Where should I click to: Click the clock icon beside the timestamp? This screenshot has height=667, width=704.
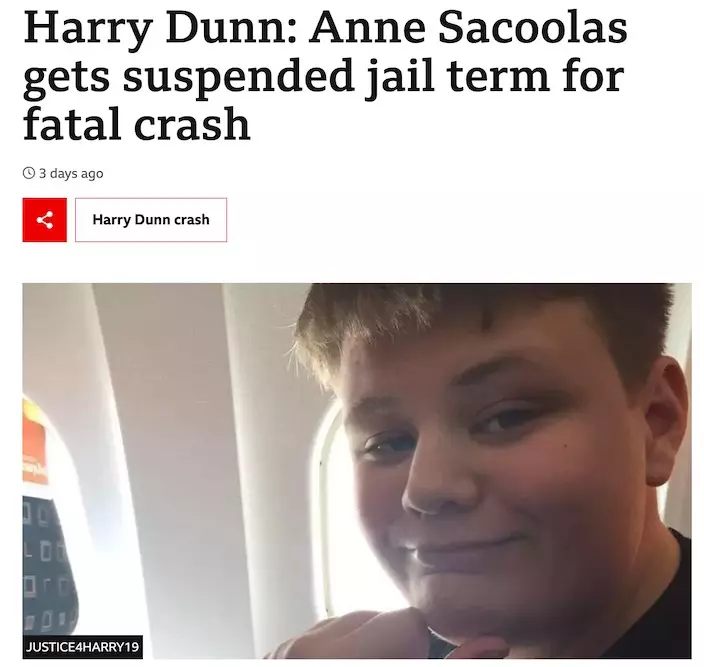29,173
